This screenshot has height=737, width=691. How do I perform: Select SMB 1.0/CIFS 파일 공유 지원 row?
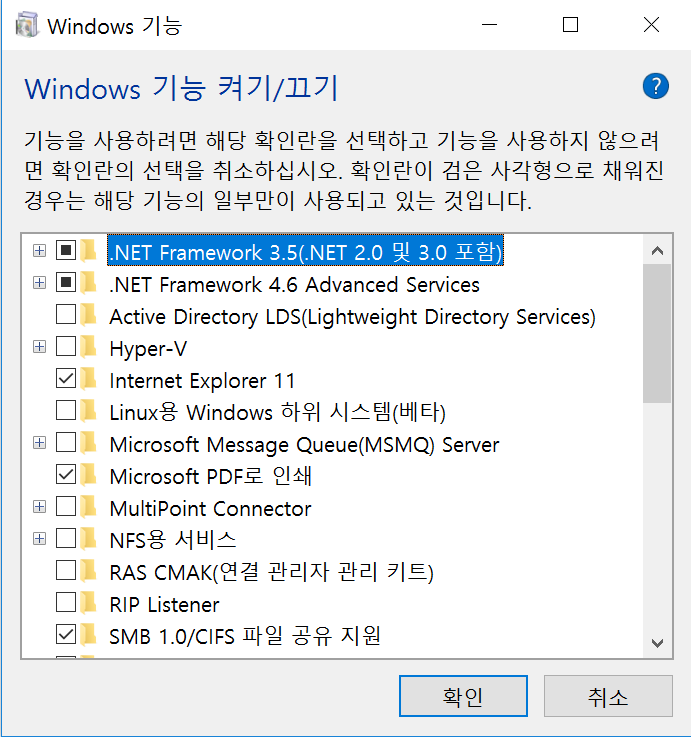coord(245,636)
